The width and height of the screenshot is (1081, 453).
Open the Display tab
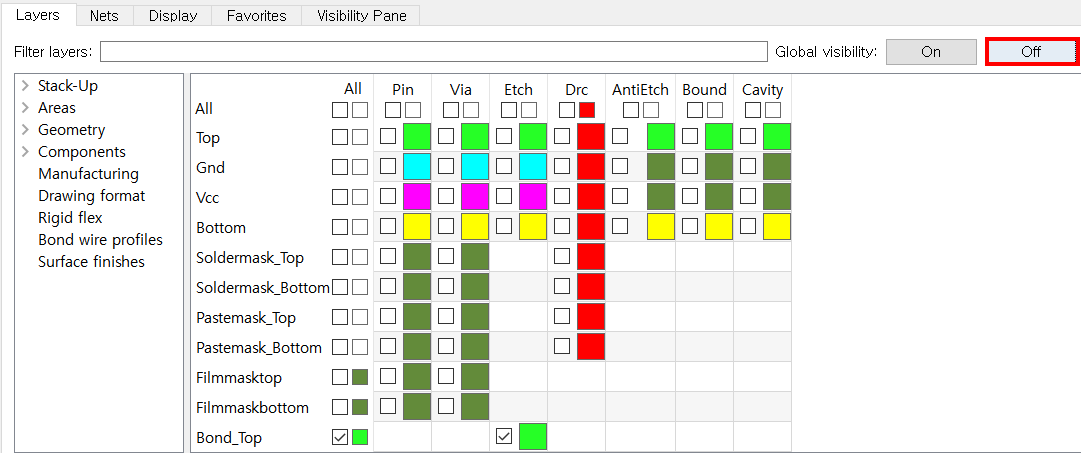click(172, 16)
